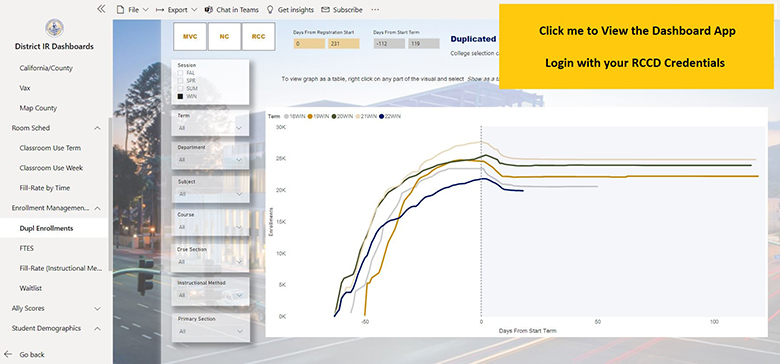Click the 18WIN legend color marker

tap(287, 116)
